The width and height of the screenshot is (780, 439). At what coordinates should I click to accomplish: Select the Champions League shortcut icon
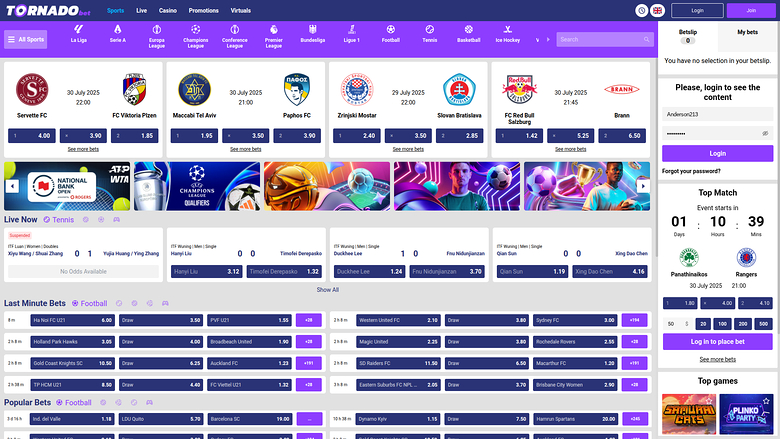196,35
